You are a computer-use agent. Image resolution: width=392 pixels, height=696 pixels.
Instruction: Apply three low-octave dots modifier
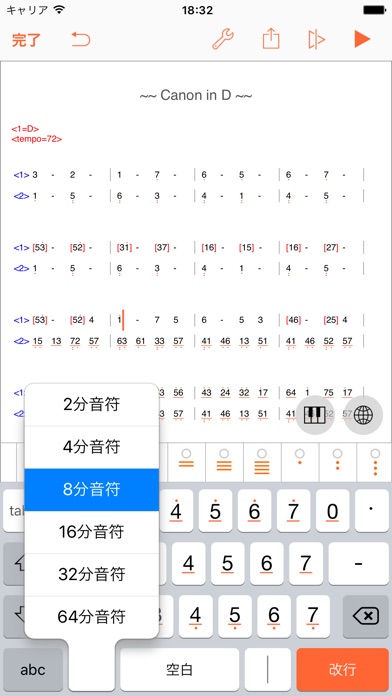375,462
